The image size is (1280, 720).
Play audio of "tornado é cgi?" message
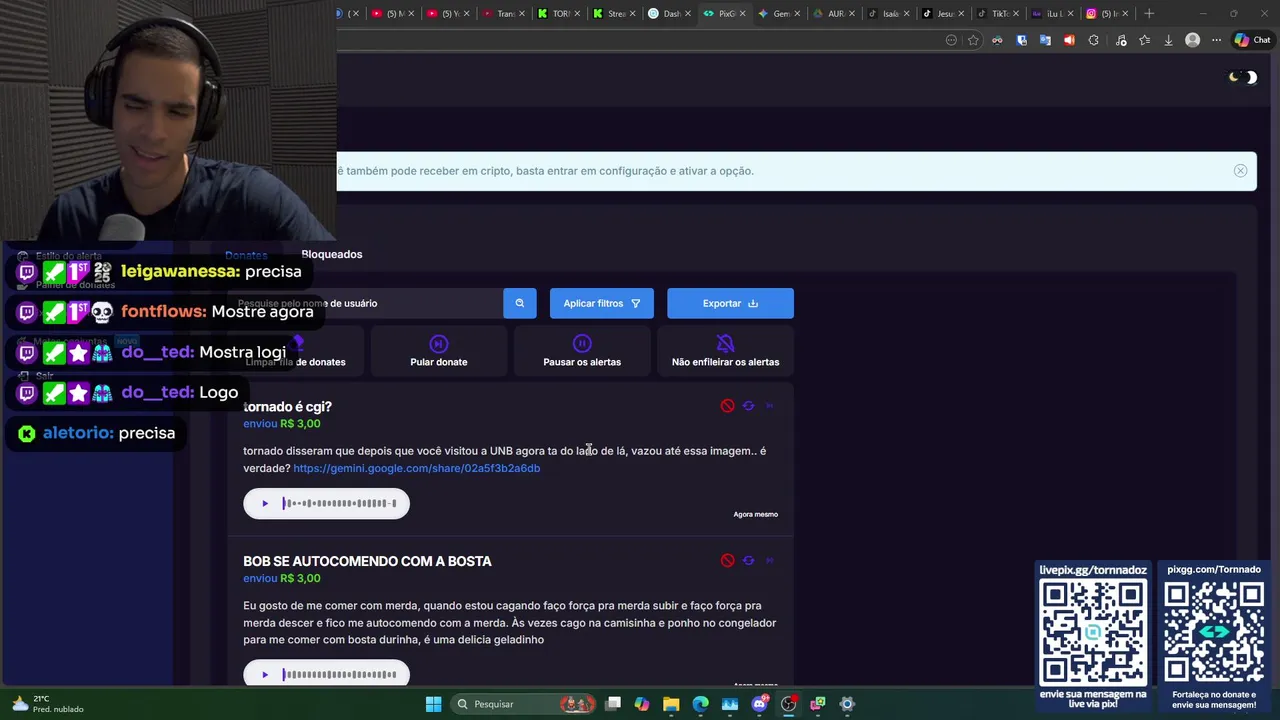click(265, 503)
